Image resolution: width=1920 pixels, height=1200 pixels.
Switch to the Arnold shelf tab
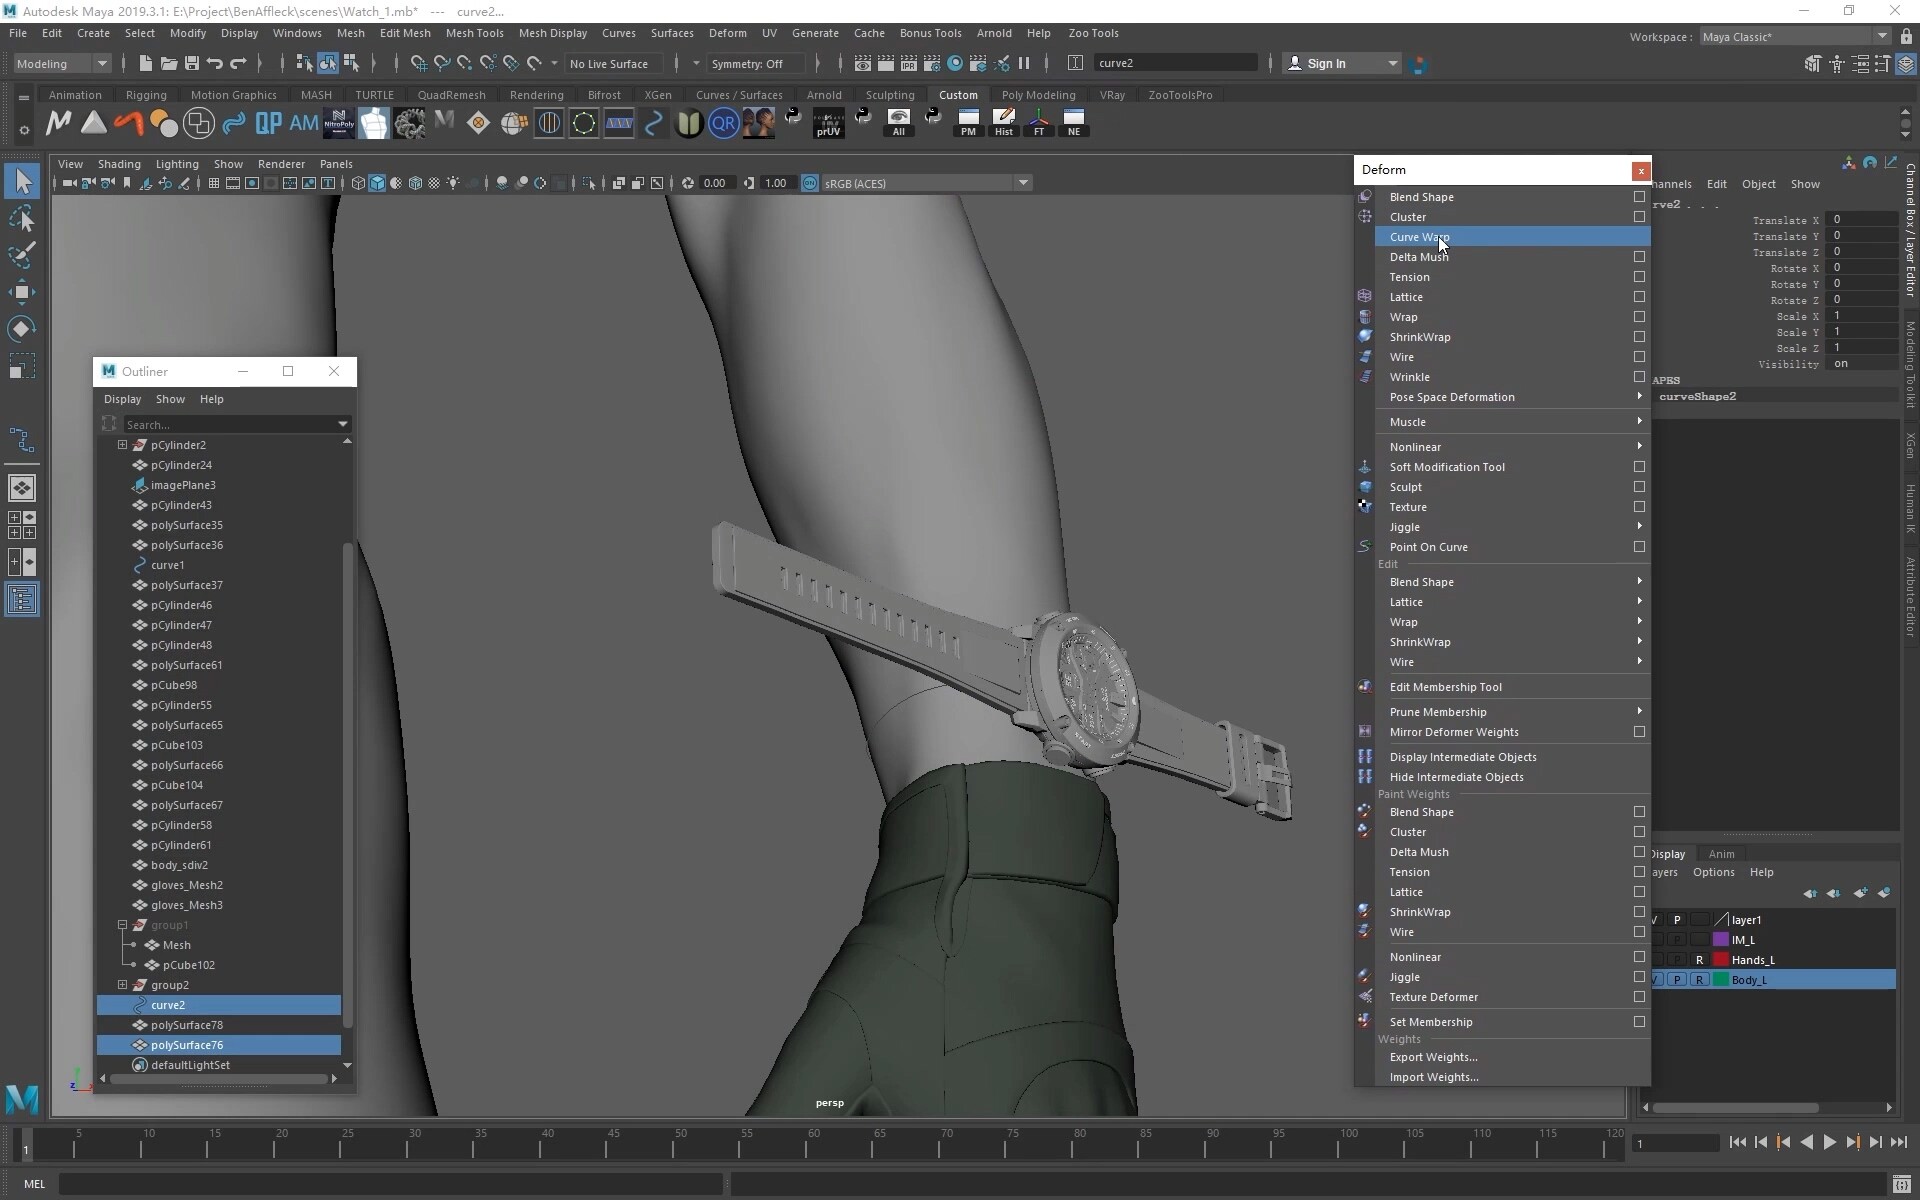pos(823,94)
